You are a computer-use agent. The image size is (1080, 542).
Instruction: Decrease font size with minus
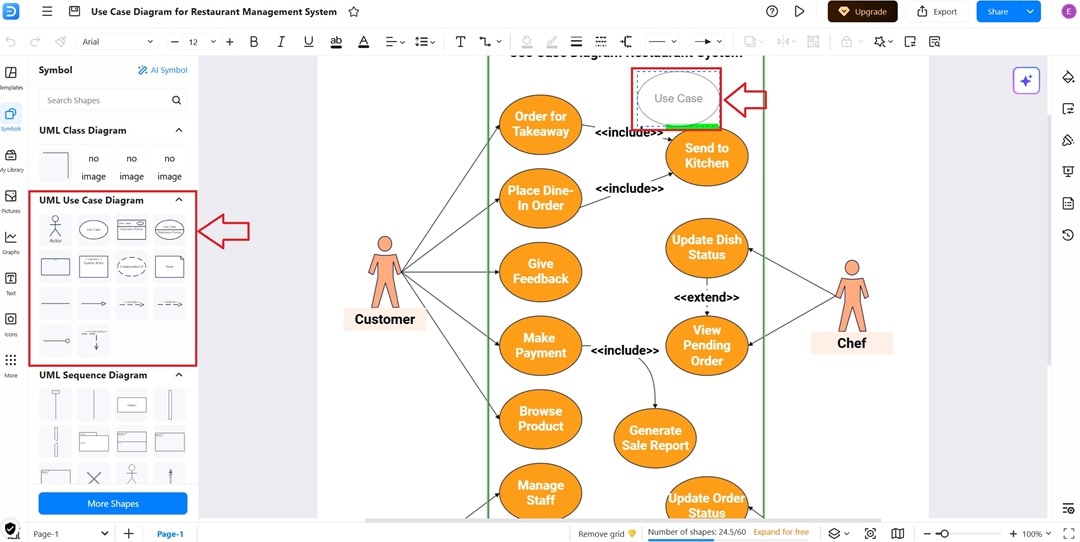coord(175,42)
